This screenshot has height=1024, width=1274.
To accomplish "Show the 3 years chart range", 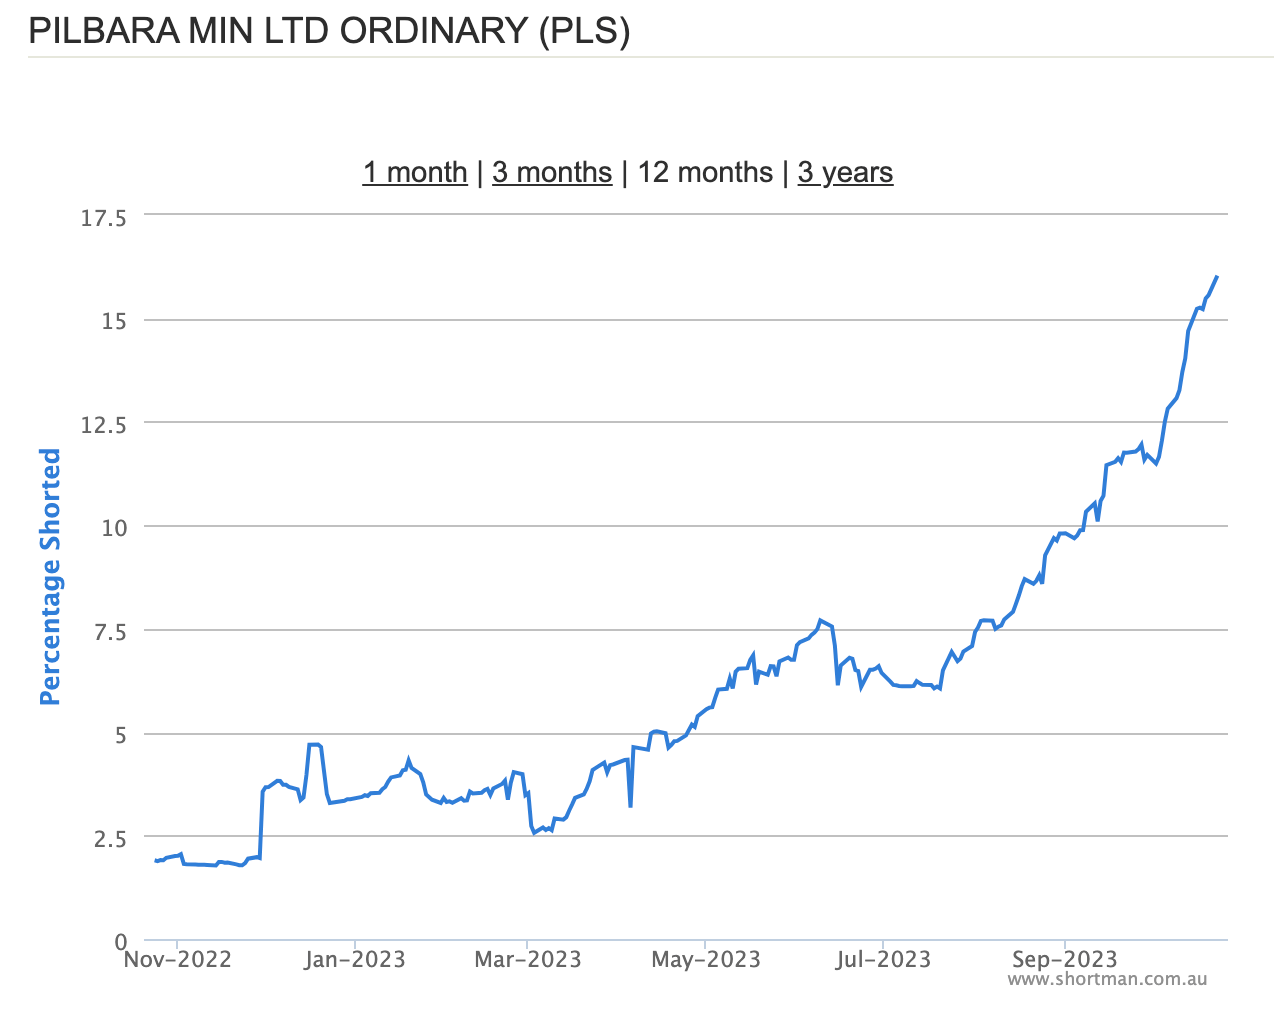I will tap(845, 173).
